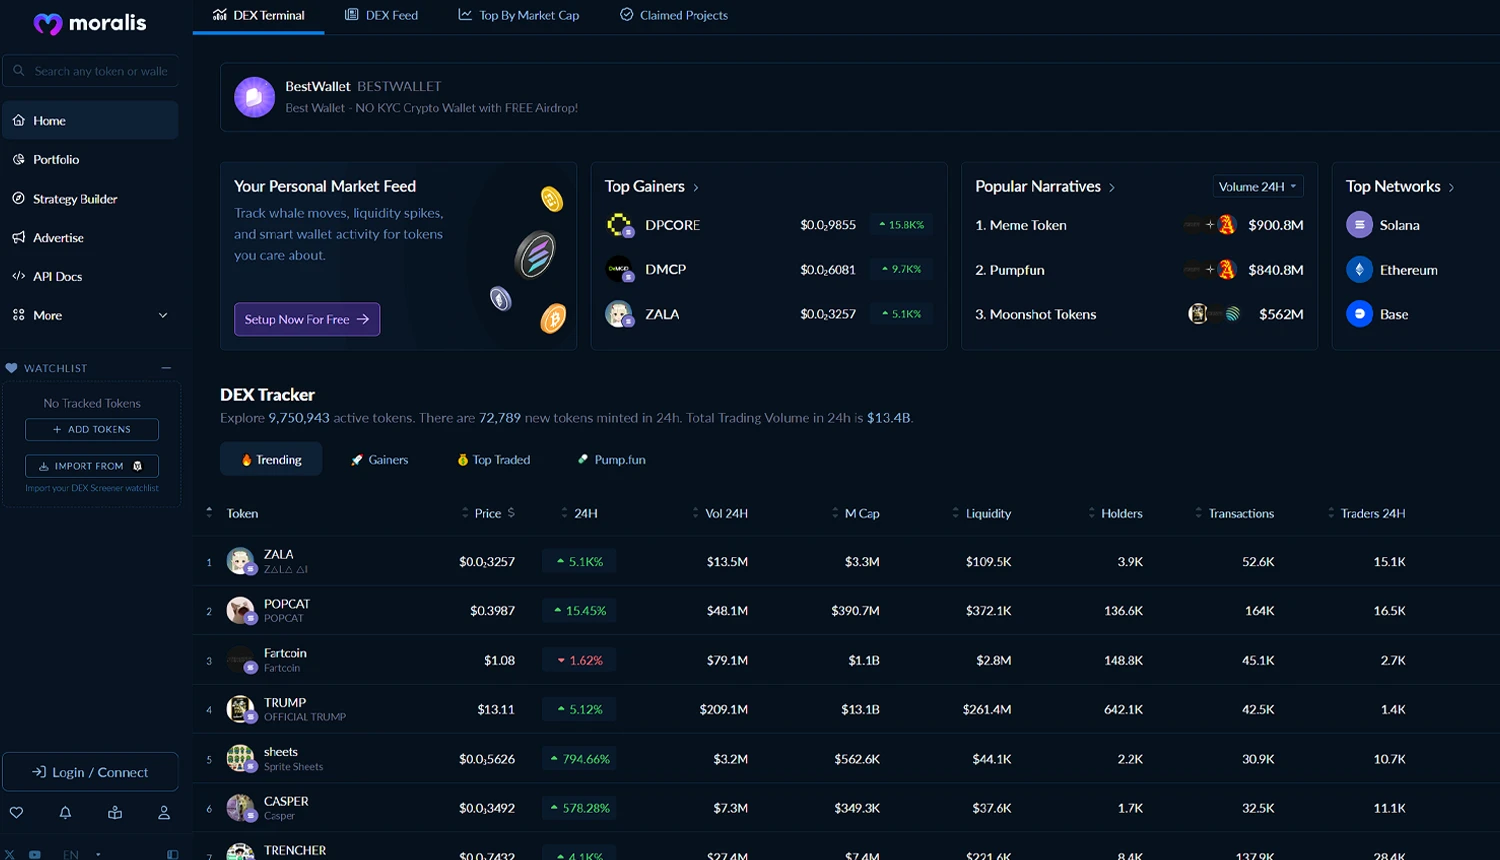Click Setup Now For Free button
This screenshot has height=860, width=1500.
click(x=307, y=319)
